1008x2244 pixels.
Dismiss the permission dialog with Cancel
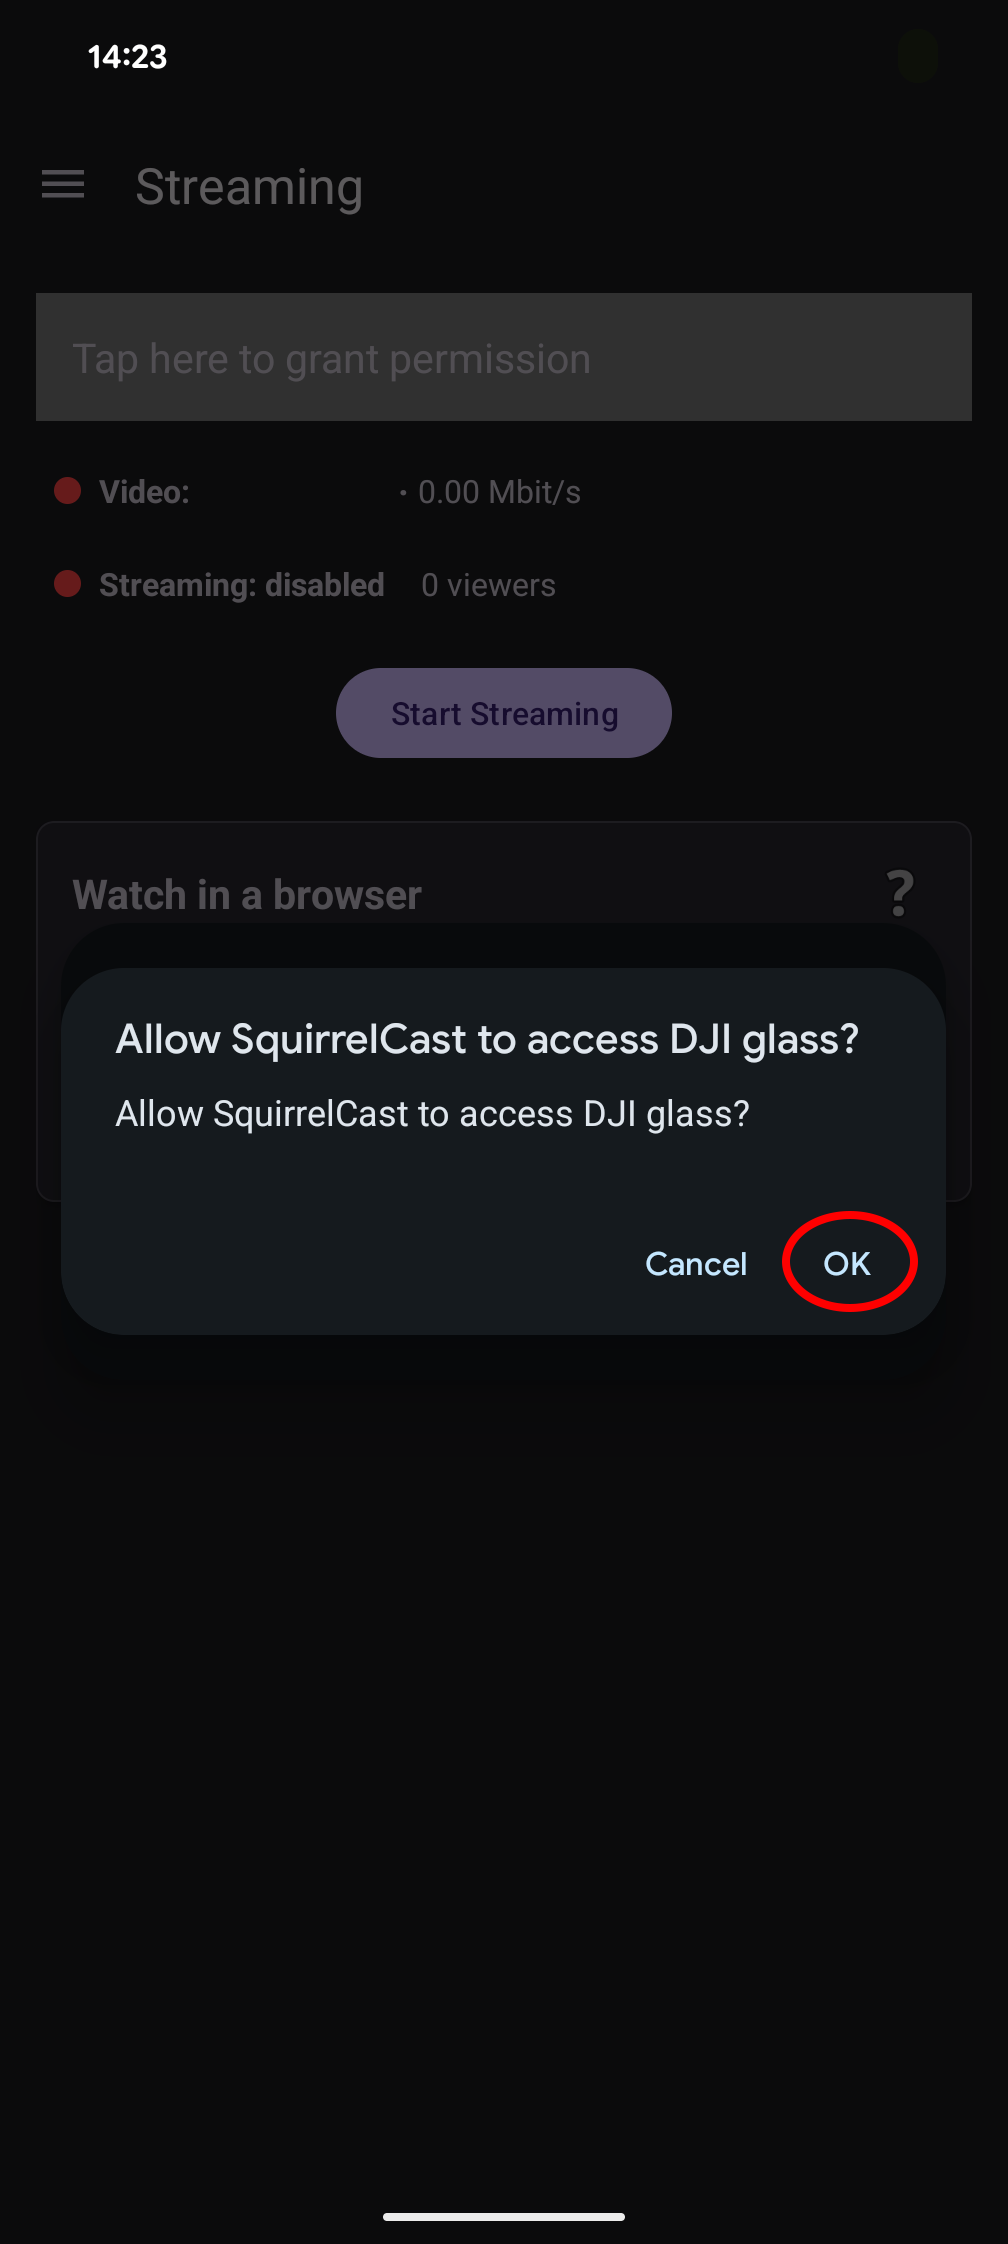click(697, 1263)
